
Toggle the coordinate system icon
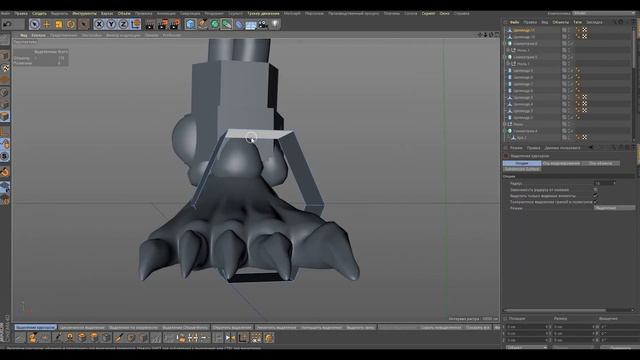pos(136,24)
